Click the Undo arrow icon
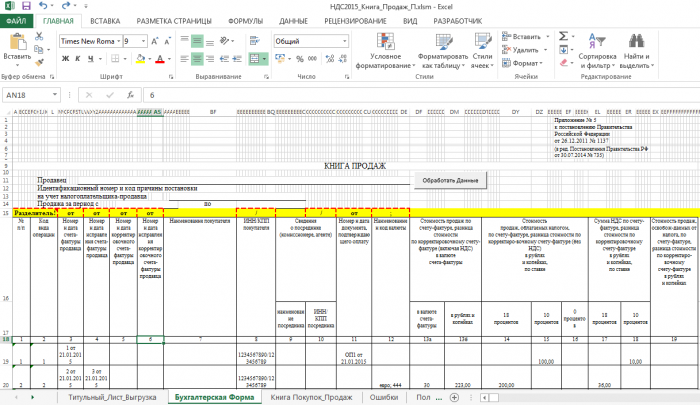Screen dimensions: 700x405 pyautogui.click(x=43, y=6)
